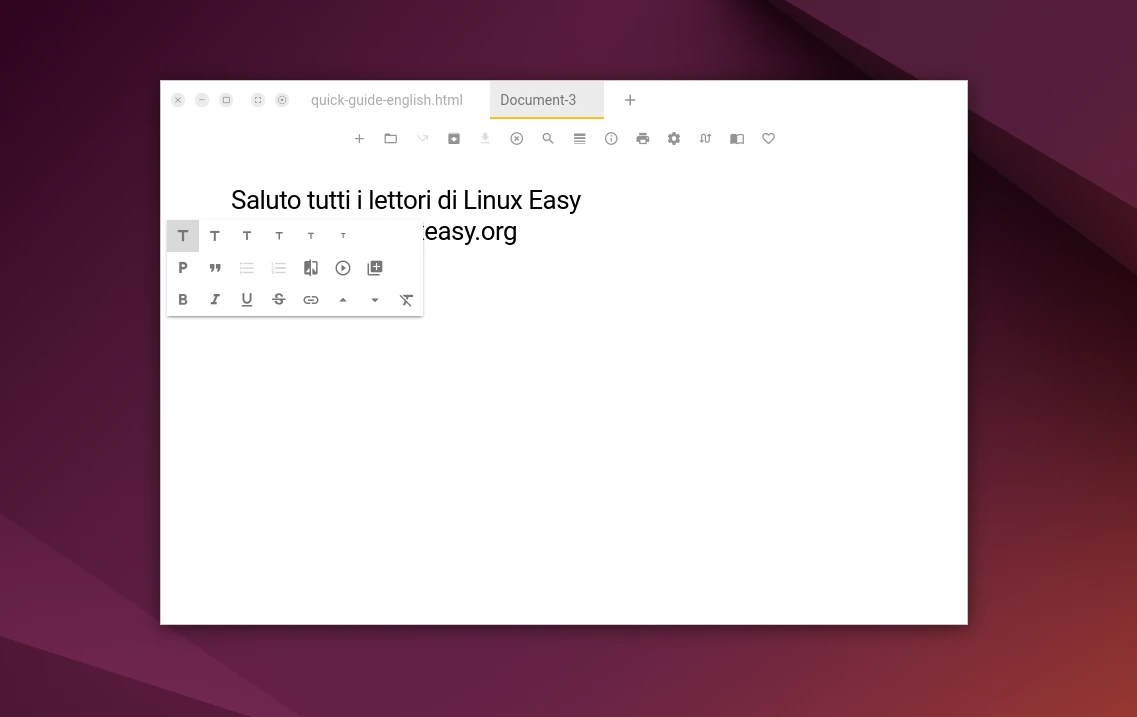Toggle underline formatting
Screen dimensions: 1137x717
coord(247,300)
